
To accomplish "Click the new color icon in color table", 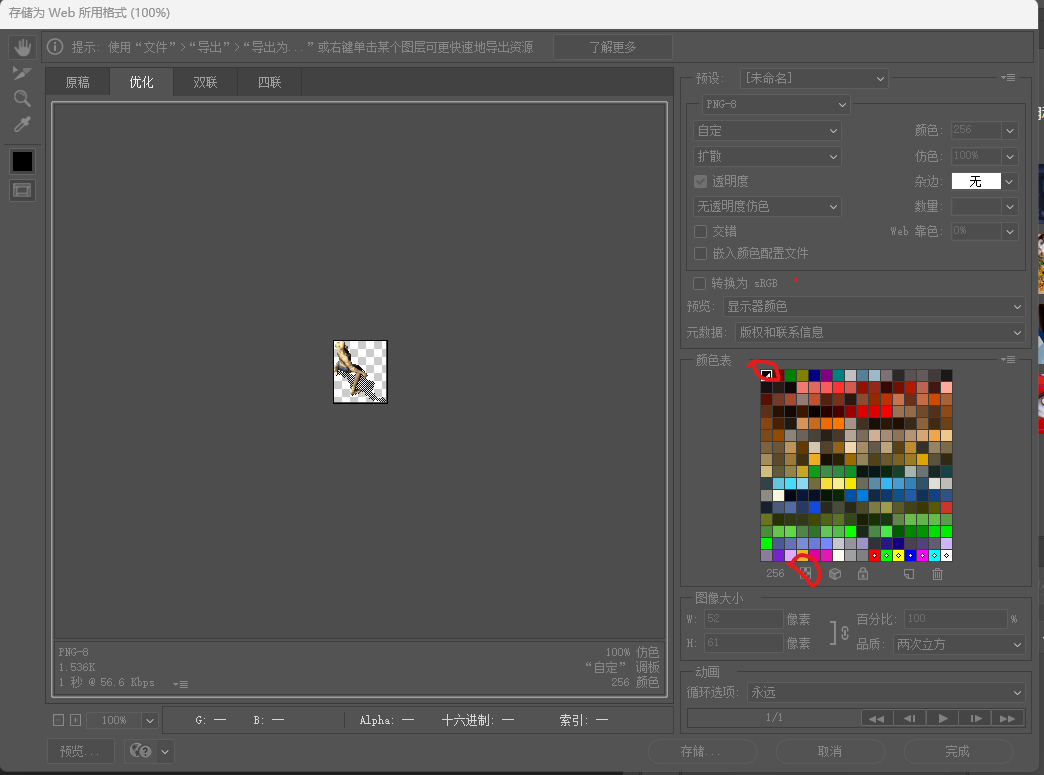I will pos(908,573).
